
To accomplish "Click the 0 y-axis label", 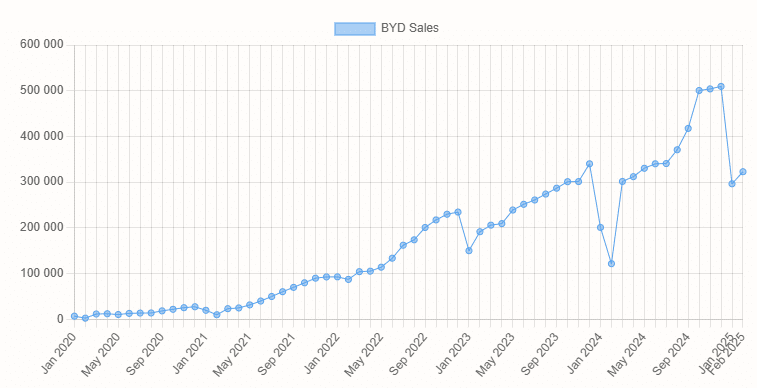I will point(60,319).
